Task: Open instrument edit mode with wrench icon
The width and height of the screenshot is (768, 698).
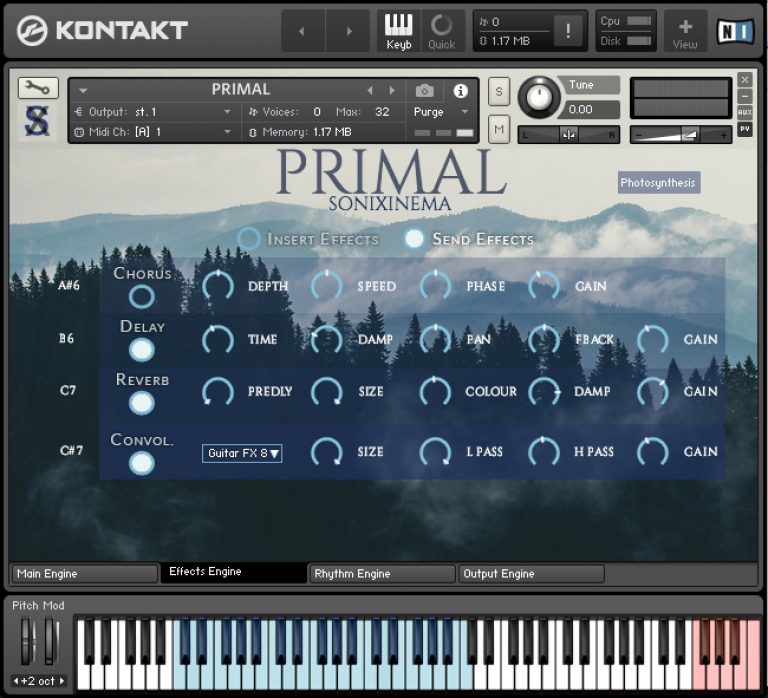Action: [38, 88]
